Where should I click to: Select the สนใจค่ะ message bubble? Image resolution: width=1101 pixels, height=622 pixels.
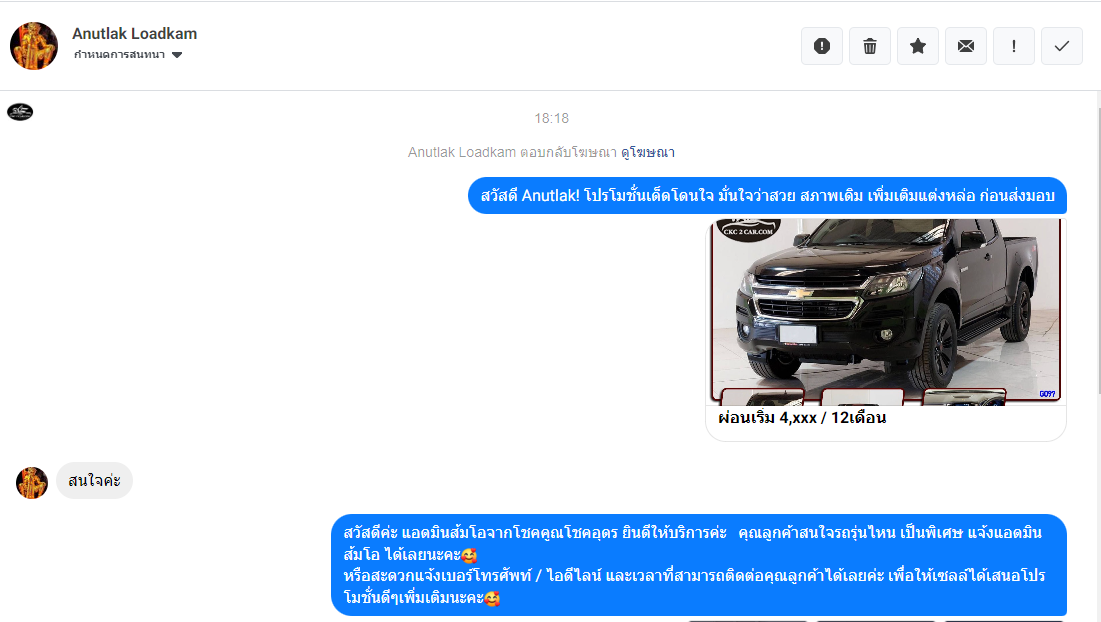click(x=94, y=481)
